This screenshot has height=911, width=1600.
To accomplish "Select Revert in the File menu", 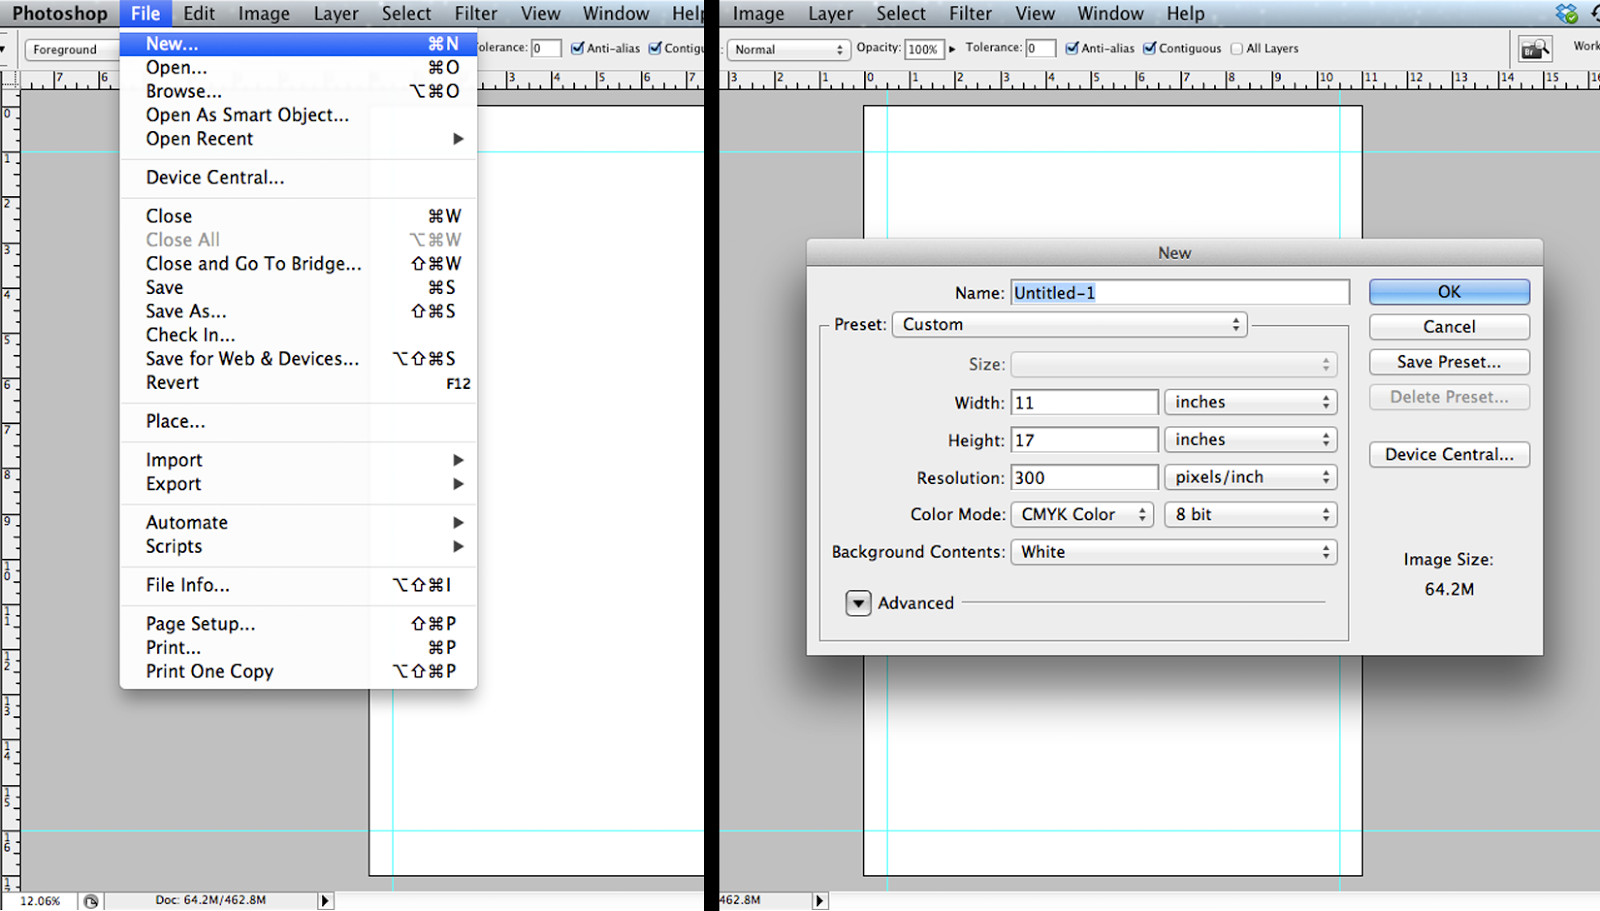I will point(298,383).
